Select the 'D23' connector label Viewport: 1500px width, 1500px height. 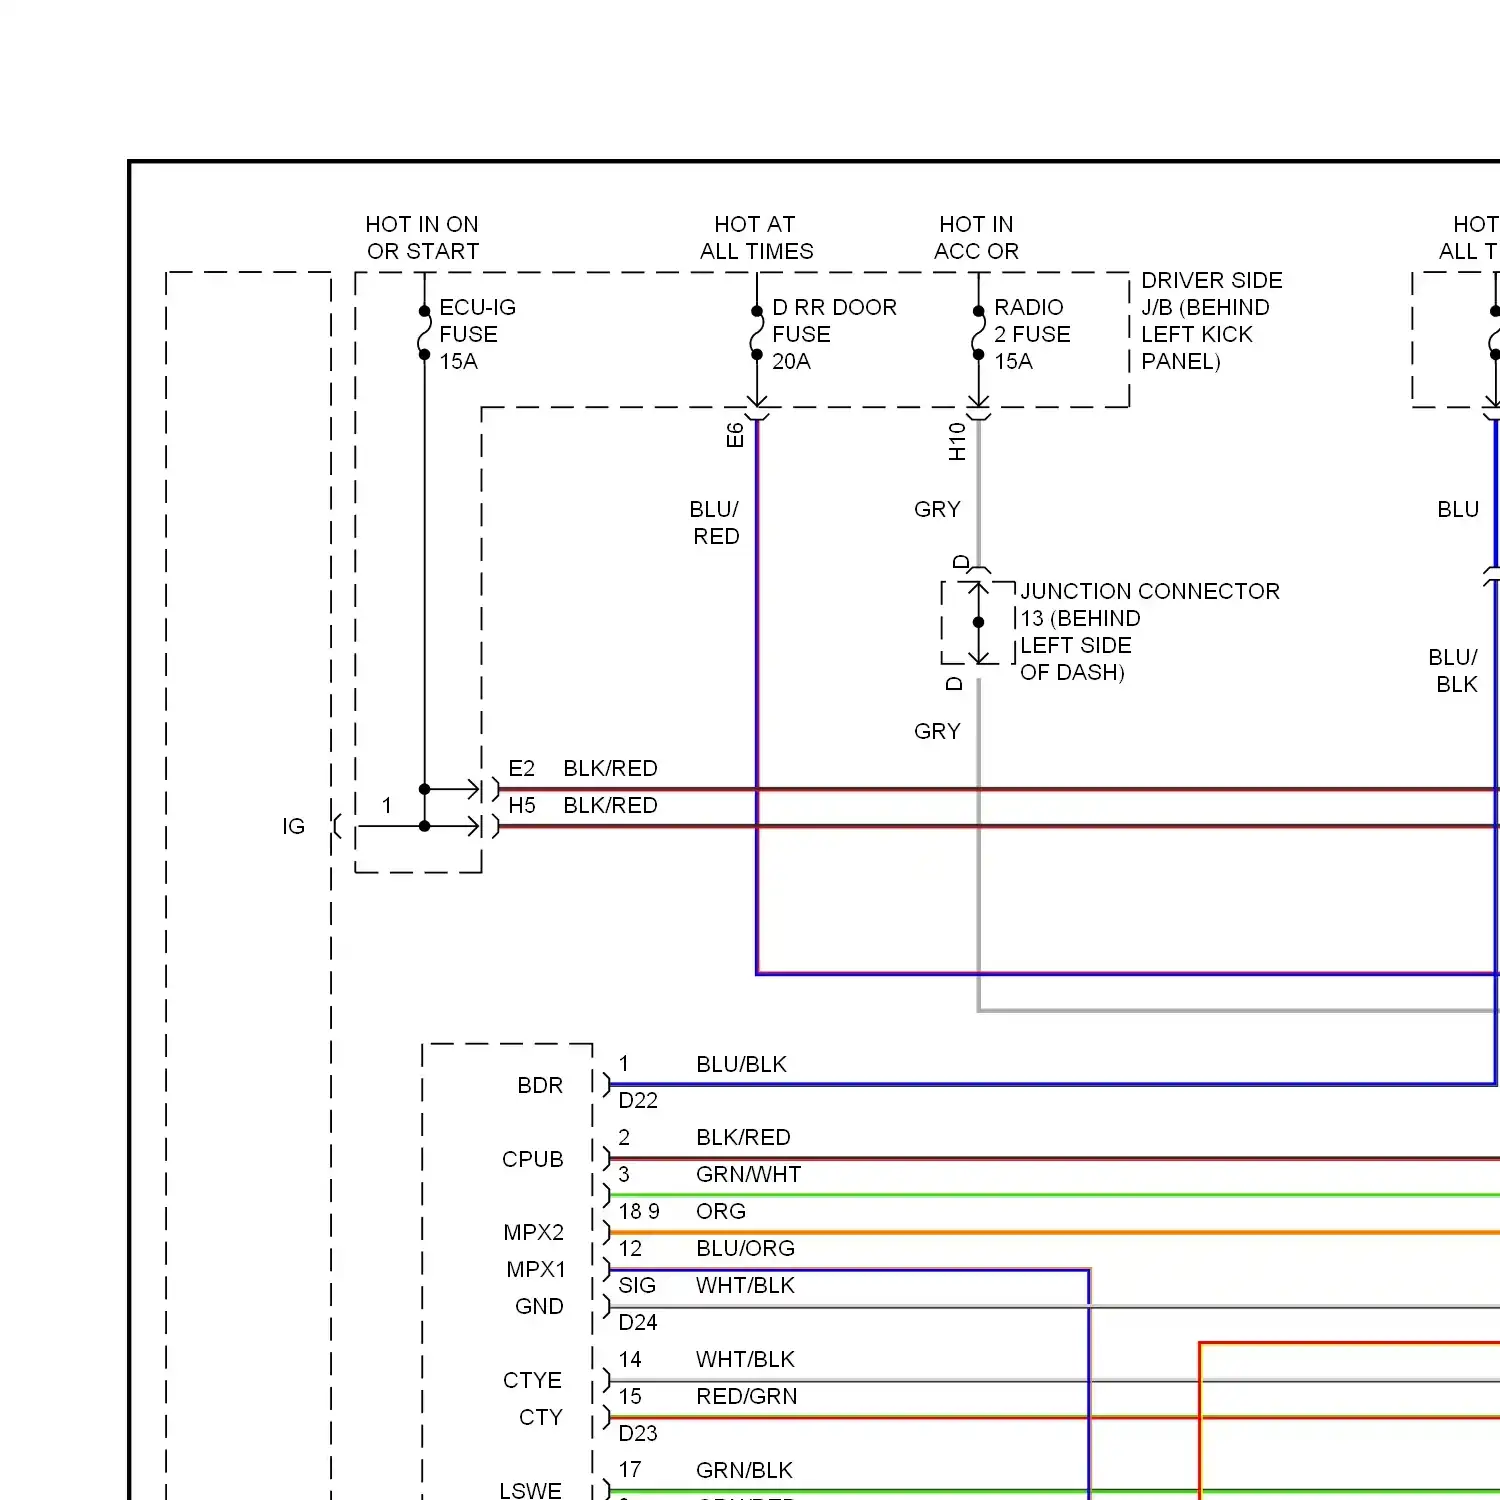point(638,1434)
